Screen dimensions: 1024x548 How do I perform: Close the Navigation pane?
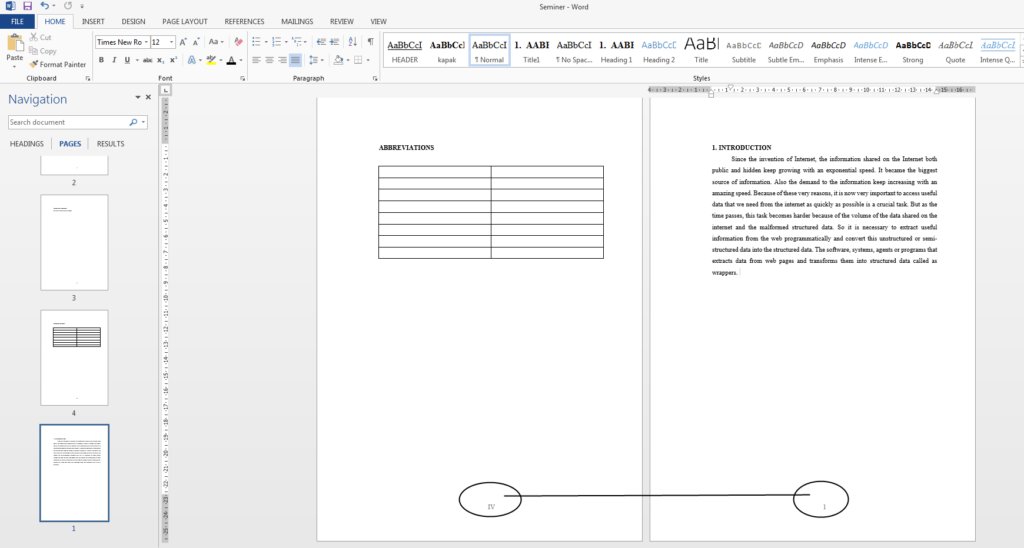(x=148, y=97)
